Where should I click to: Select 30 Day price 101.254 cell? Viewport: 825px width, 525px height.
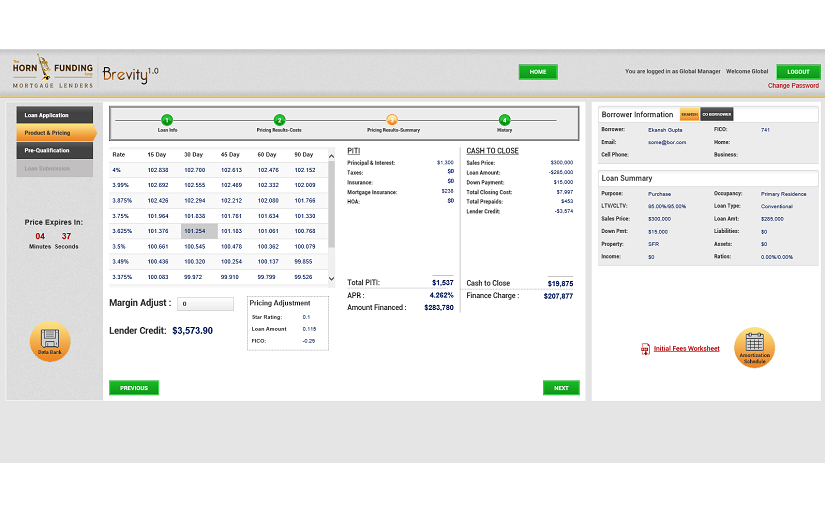199,231
